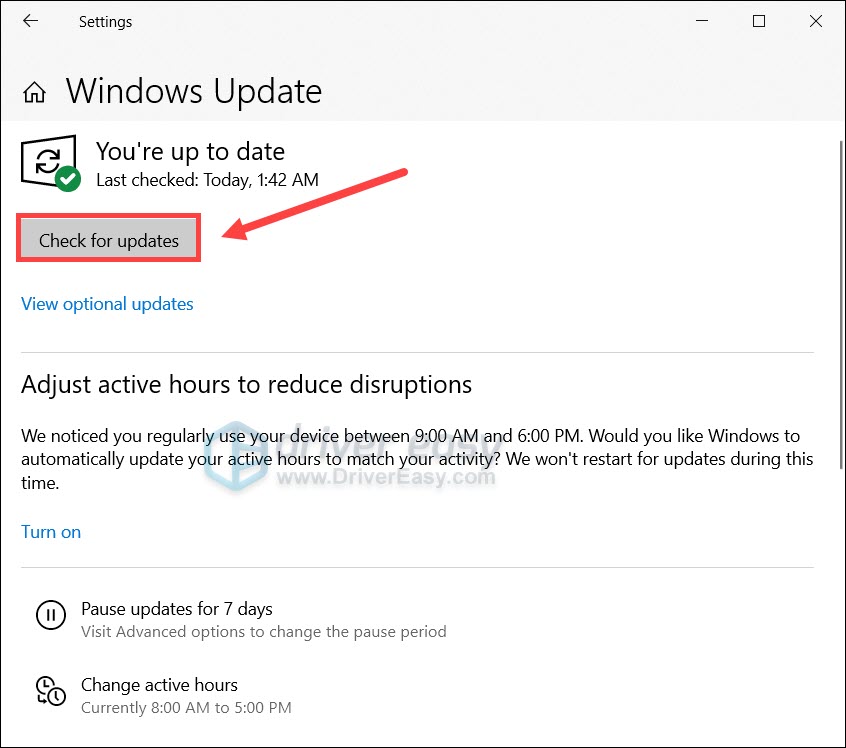Go to Settings home via house icon
The width and height of the screenshot is (846, 748).
click(x=35, y=93)
